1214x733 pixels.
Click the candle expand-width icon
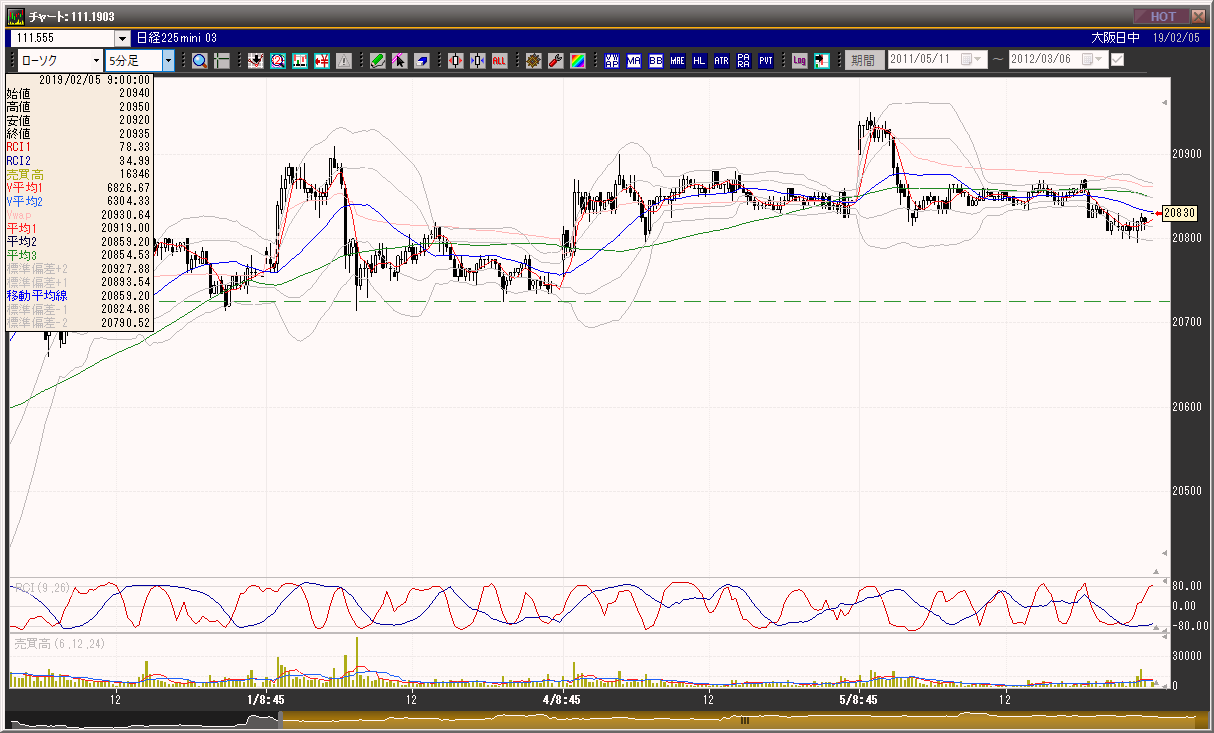(456, 61)
